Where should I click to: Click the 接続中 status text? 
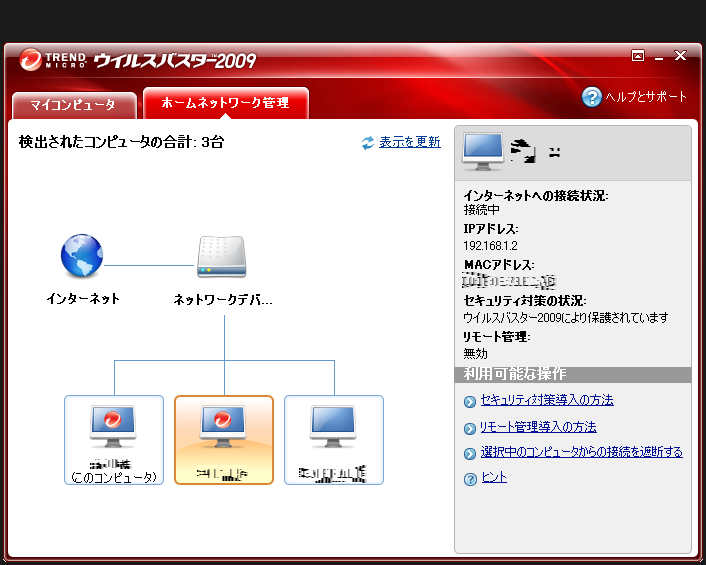pos(481,210)
